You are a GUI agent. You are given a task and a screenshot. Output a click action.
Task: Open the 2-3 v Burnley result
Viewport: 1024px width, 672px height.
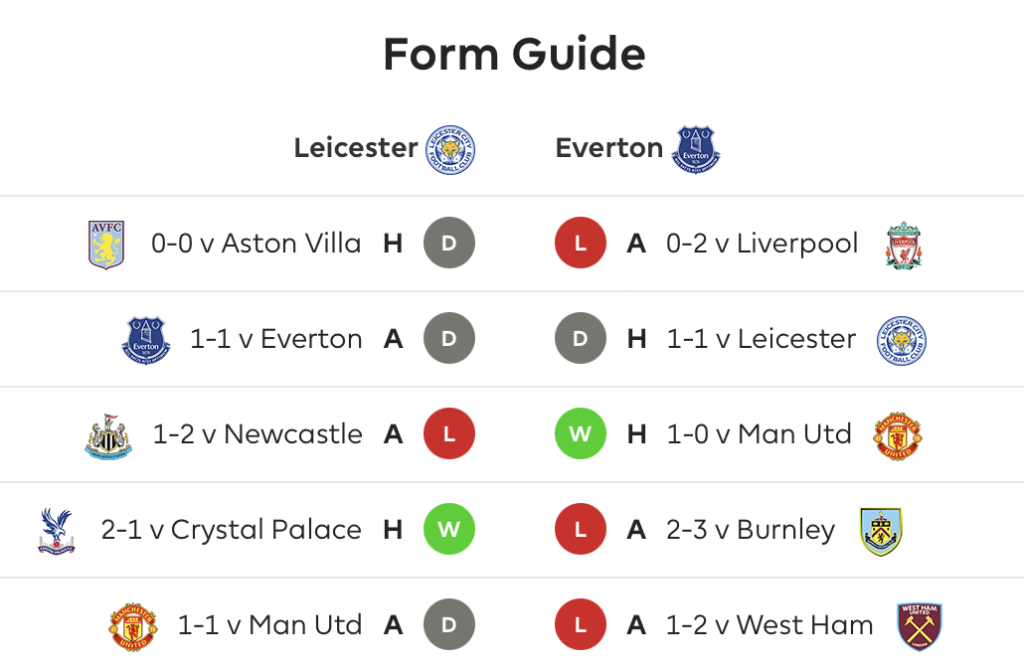pyautogui.click(x=750, y=530)
